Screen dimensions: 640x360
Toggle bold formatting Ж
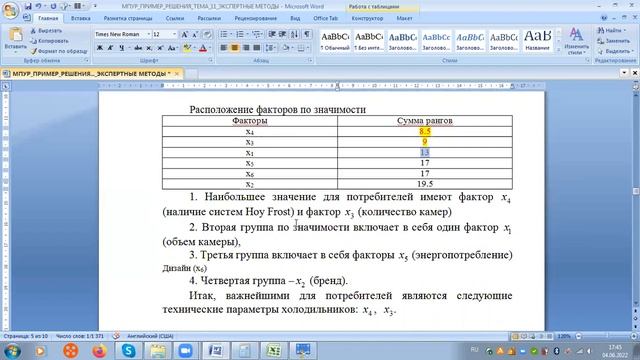100,48
